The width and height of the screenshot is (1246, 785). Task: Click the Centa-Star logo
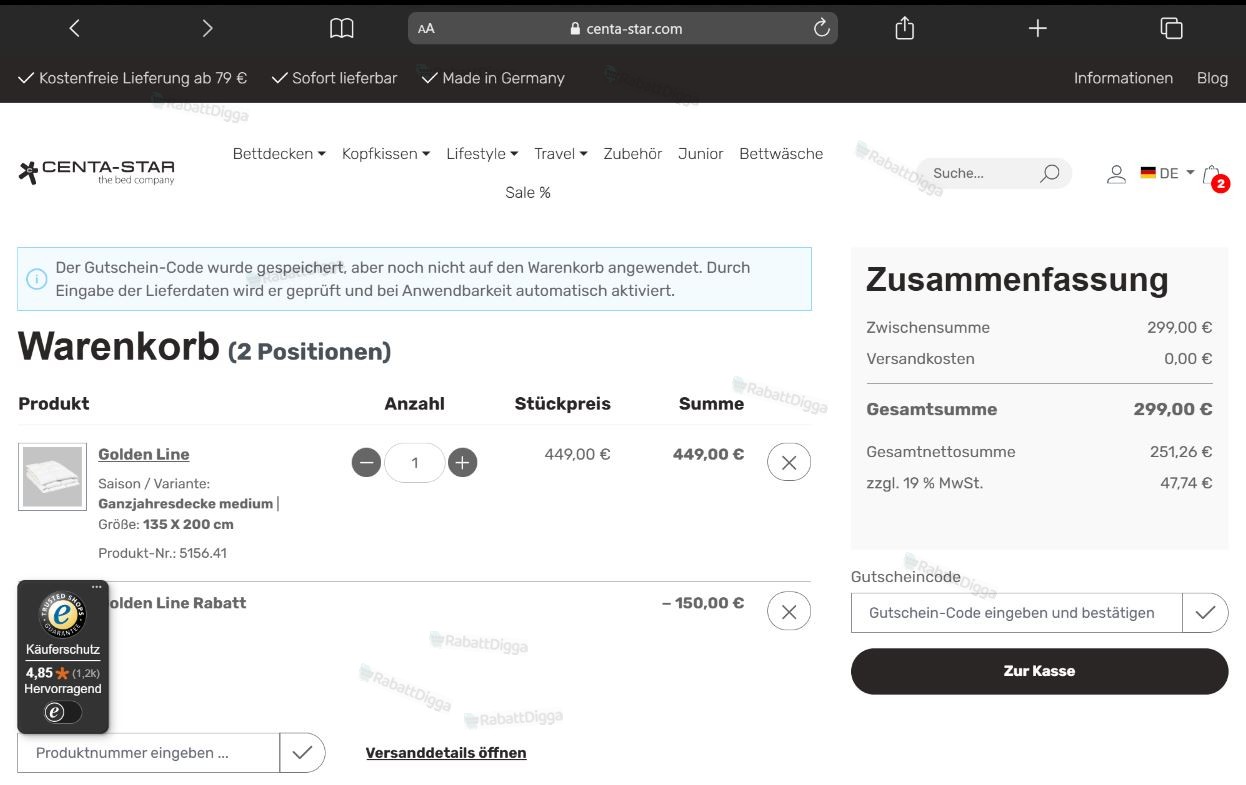click(x=96, y=172)
